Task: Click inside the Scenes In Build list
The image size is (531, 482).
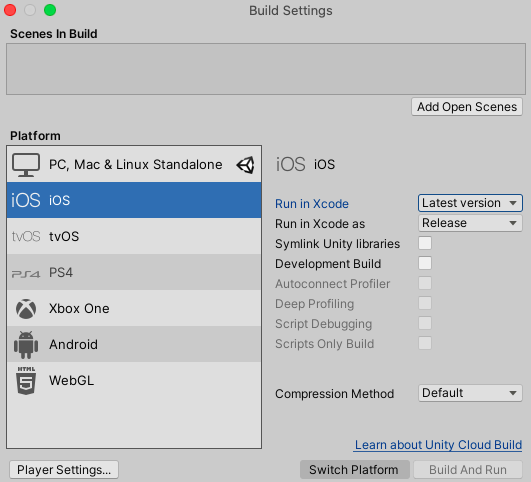Action: (x=266, y=69)
